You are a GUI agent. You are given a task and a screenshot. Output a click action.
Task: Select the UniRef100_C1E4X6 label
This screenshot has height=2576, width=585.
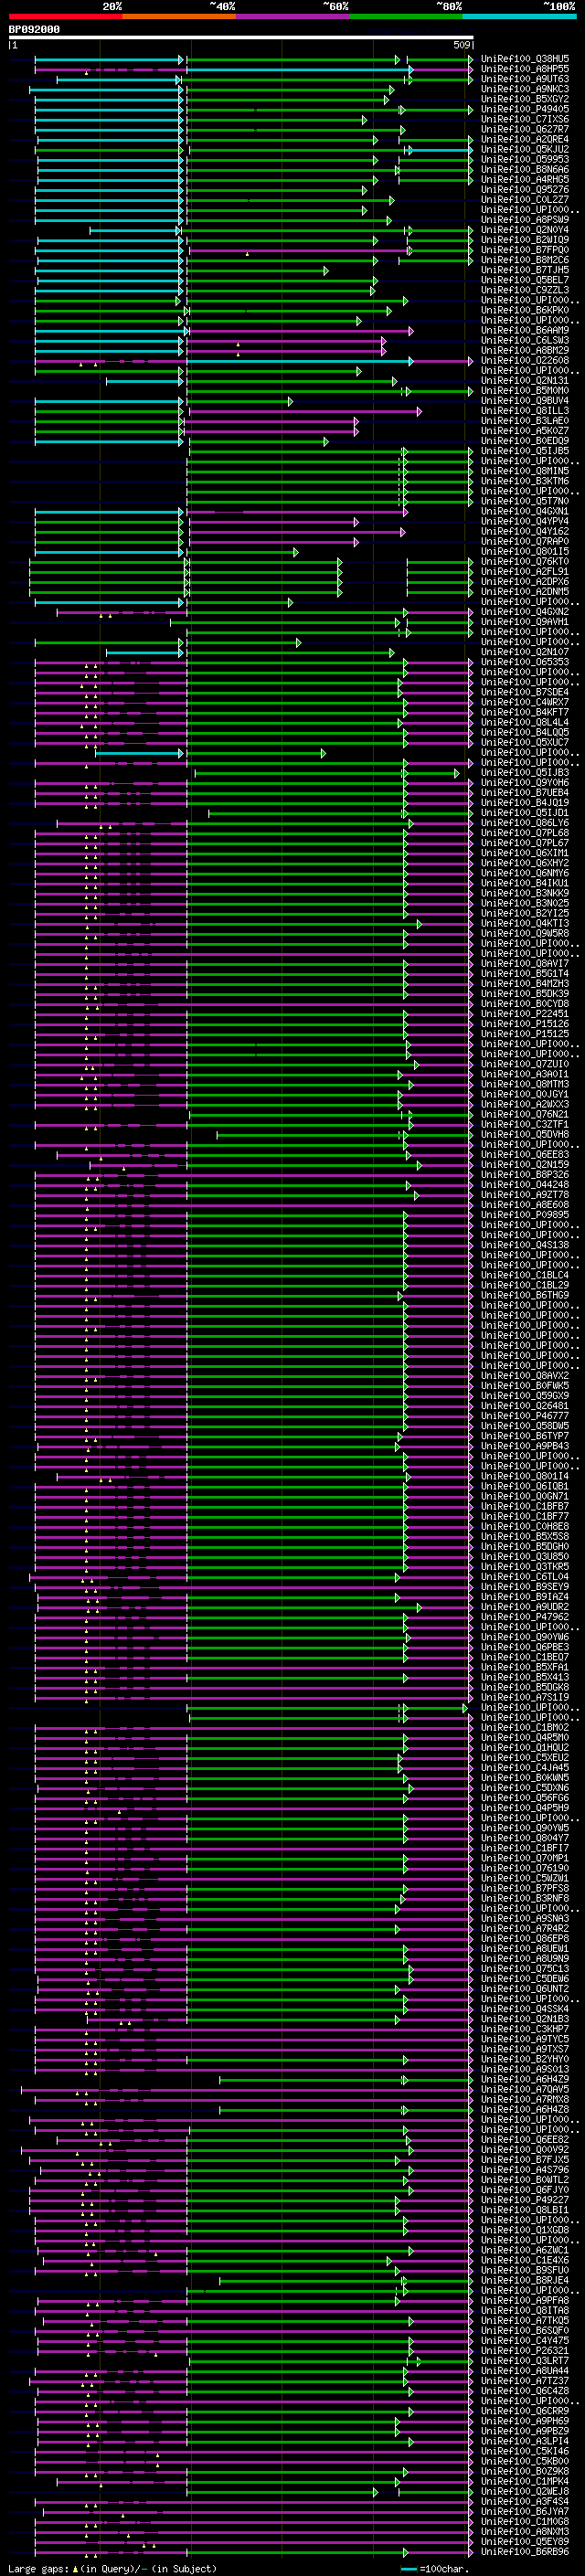point(525,2260)
